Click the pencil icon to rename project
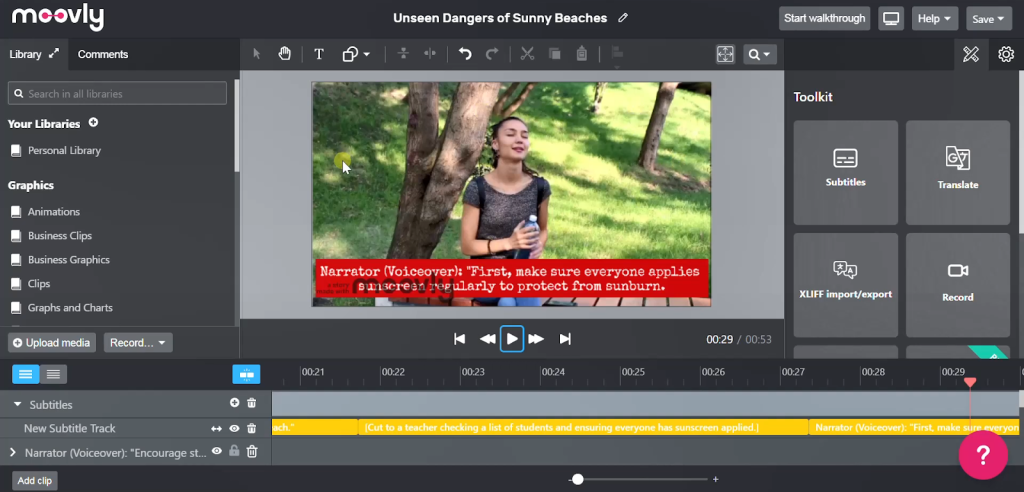Image resolution: width=1024 pixels, height=492 pixels. [x=624, y=18]
